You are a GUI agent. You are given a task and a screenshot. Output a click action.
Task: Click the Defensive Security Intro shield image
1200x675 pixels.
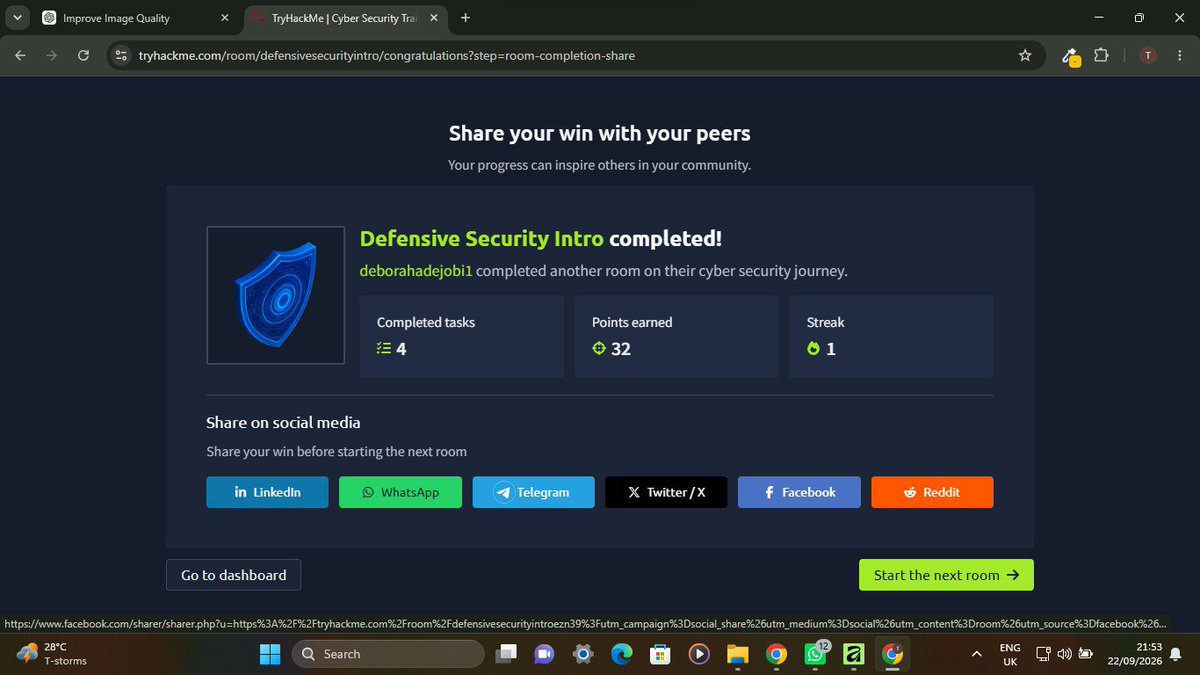pos(276,295)
